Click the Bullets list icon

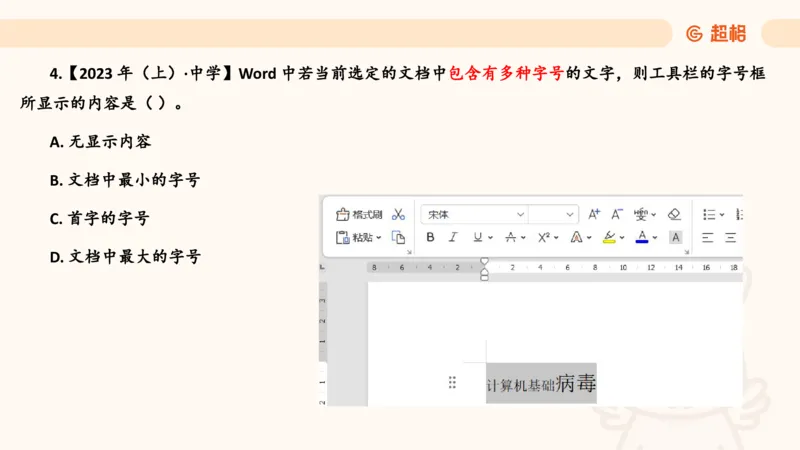click(x=709, y=215)
